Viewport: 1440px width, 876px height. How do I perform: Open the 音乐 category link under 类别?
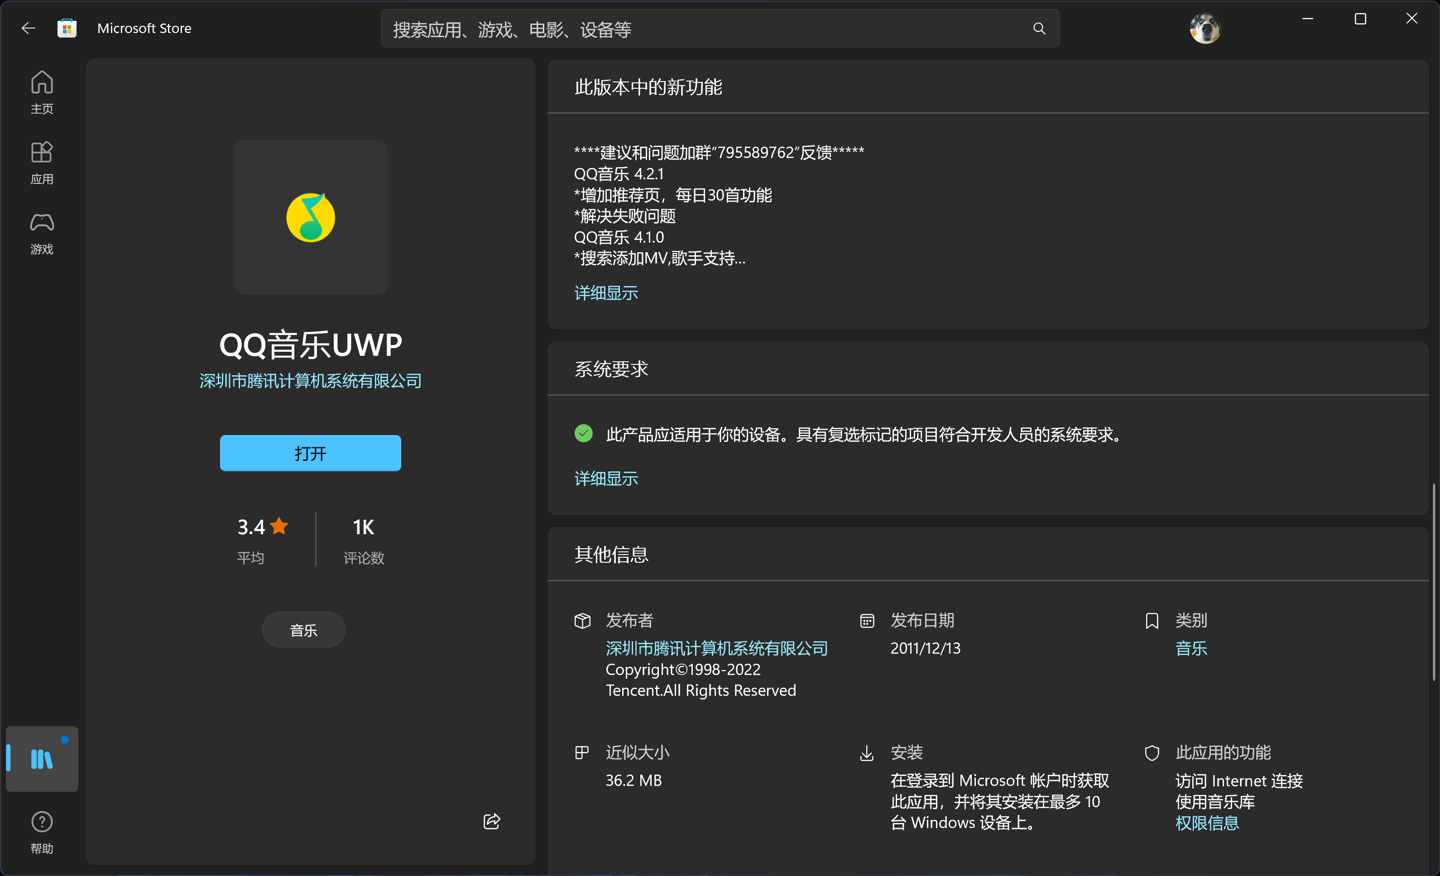click(x=1191, y=648)
